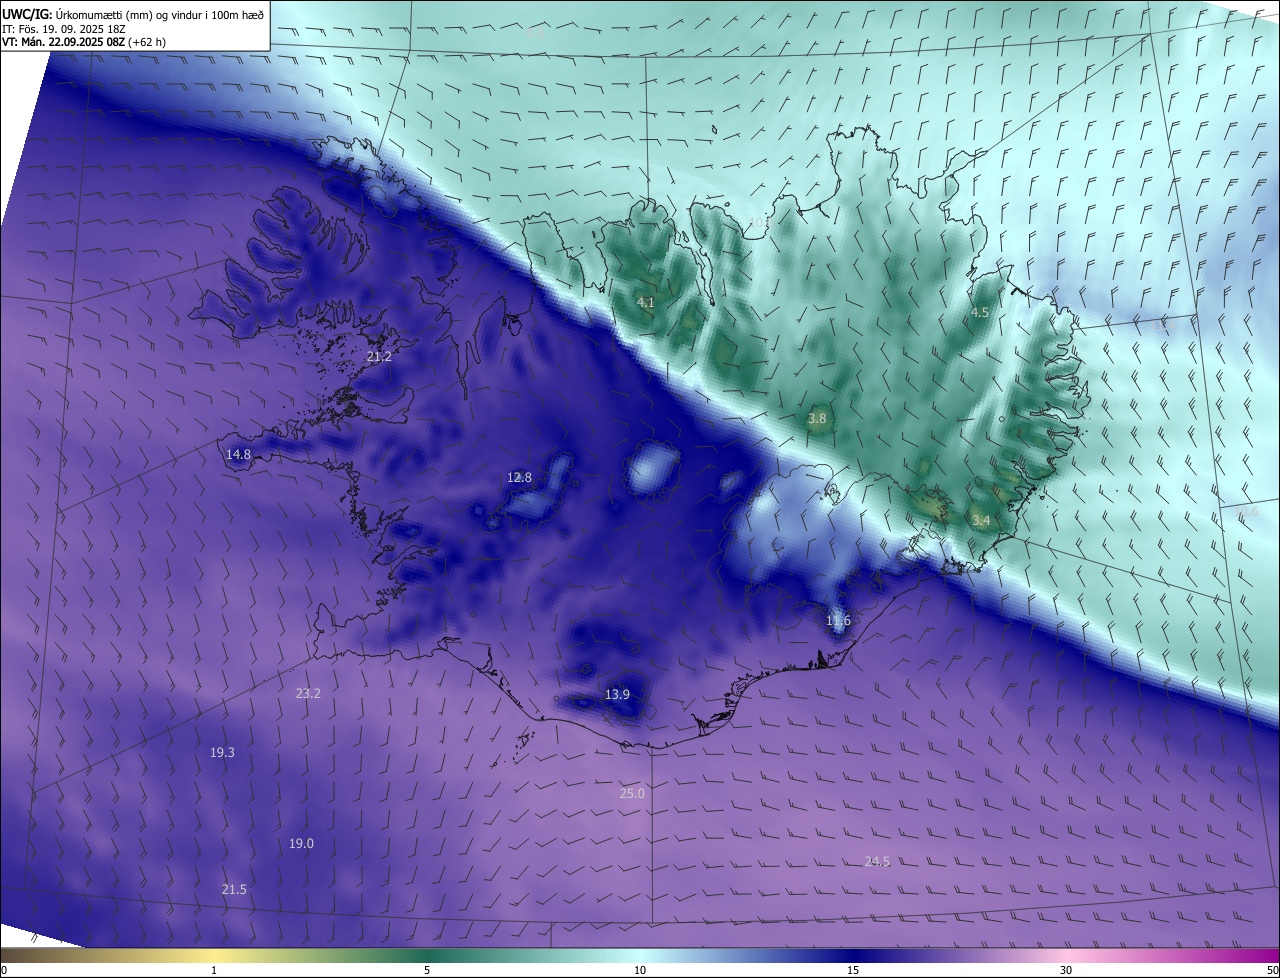This screenshot has width=1280, height=978.
Task: Click the 21.2 value over the Westfjords
Action: point(379,357)
